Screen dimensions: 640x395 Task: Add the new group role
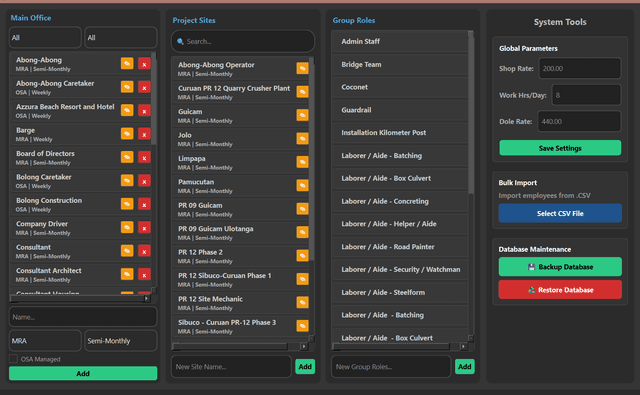click(x=464, y=366)
